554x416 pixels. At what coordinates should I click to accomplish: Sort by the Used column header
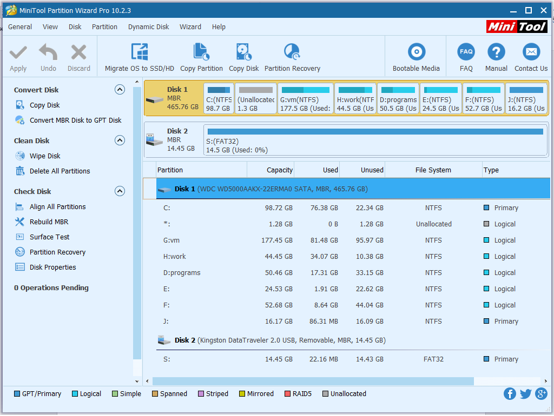(x=317, y=170)
